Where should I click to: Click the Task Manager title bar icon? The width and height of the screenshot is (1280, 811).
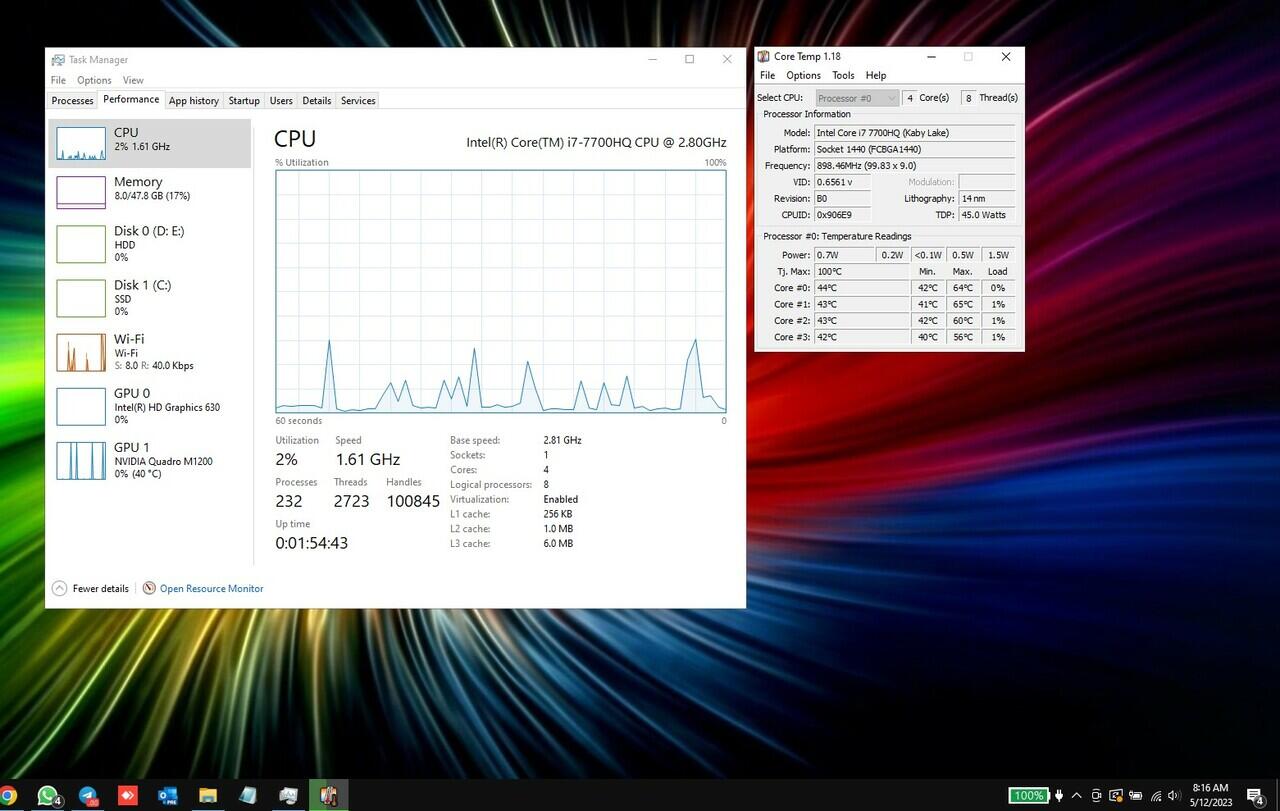click(58, 60)
